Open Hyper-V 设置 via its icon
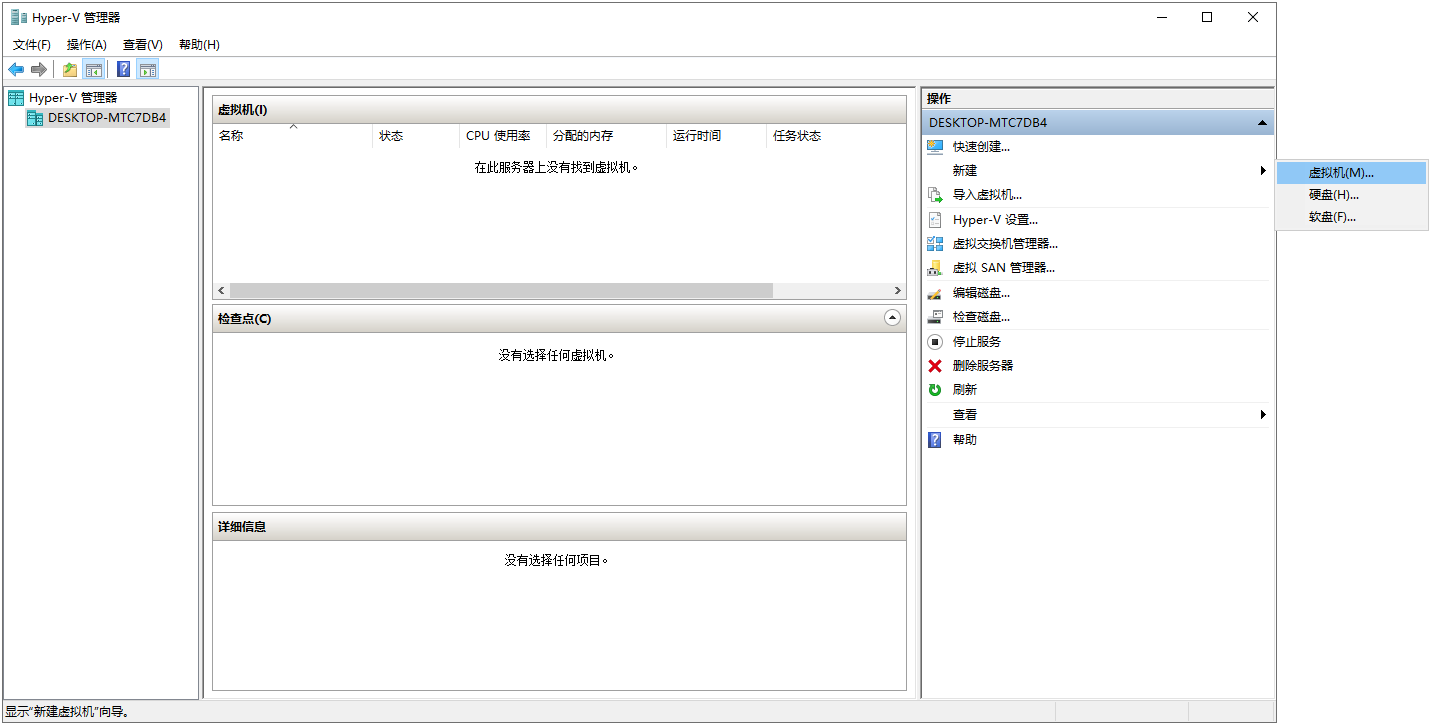Image resolution: width=1430 pixels, height=725 pixels. click(x=935, y=220)
